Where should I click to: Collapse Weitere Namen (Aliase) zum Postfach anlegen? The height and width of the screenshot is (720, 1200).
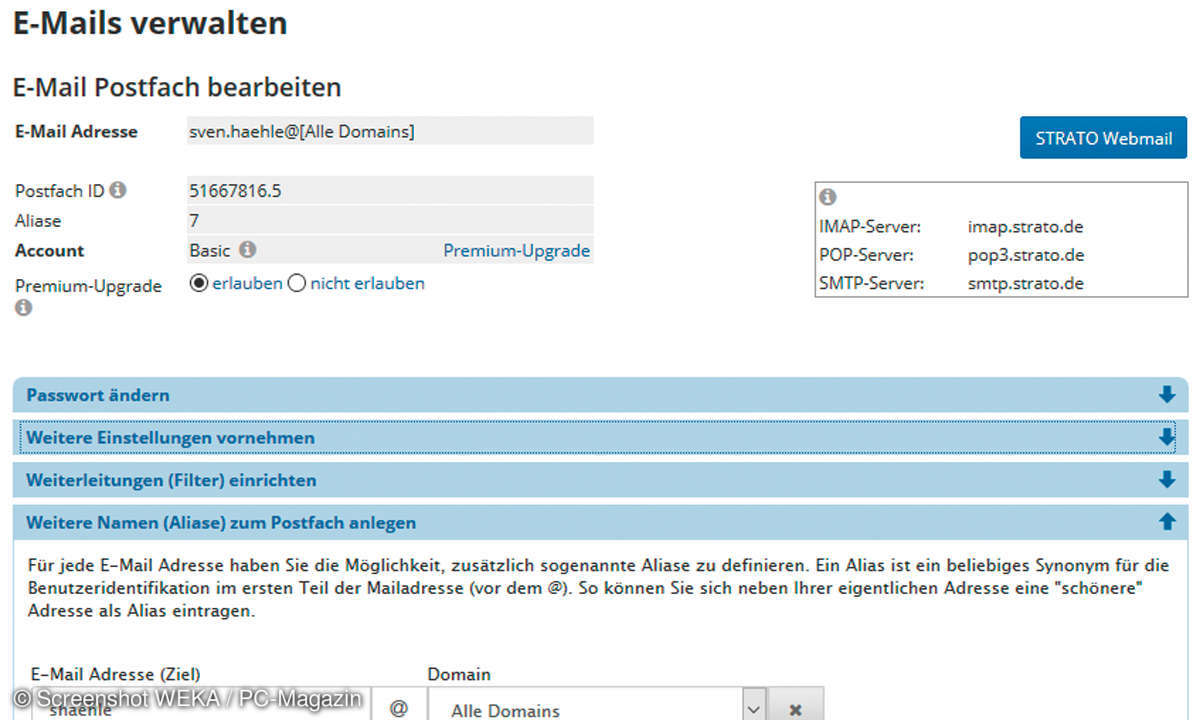pyautogui.click(x=600, y=522)
